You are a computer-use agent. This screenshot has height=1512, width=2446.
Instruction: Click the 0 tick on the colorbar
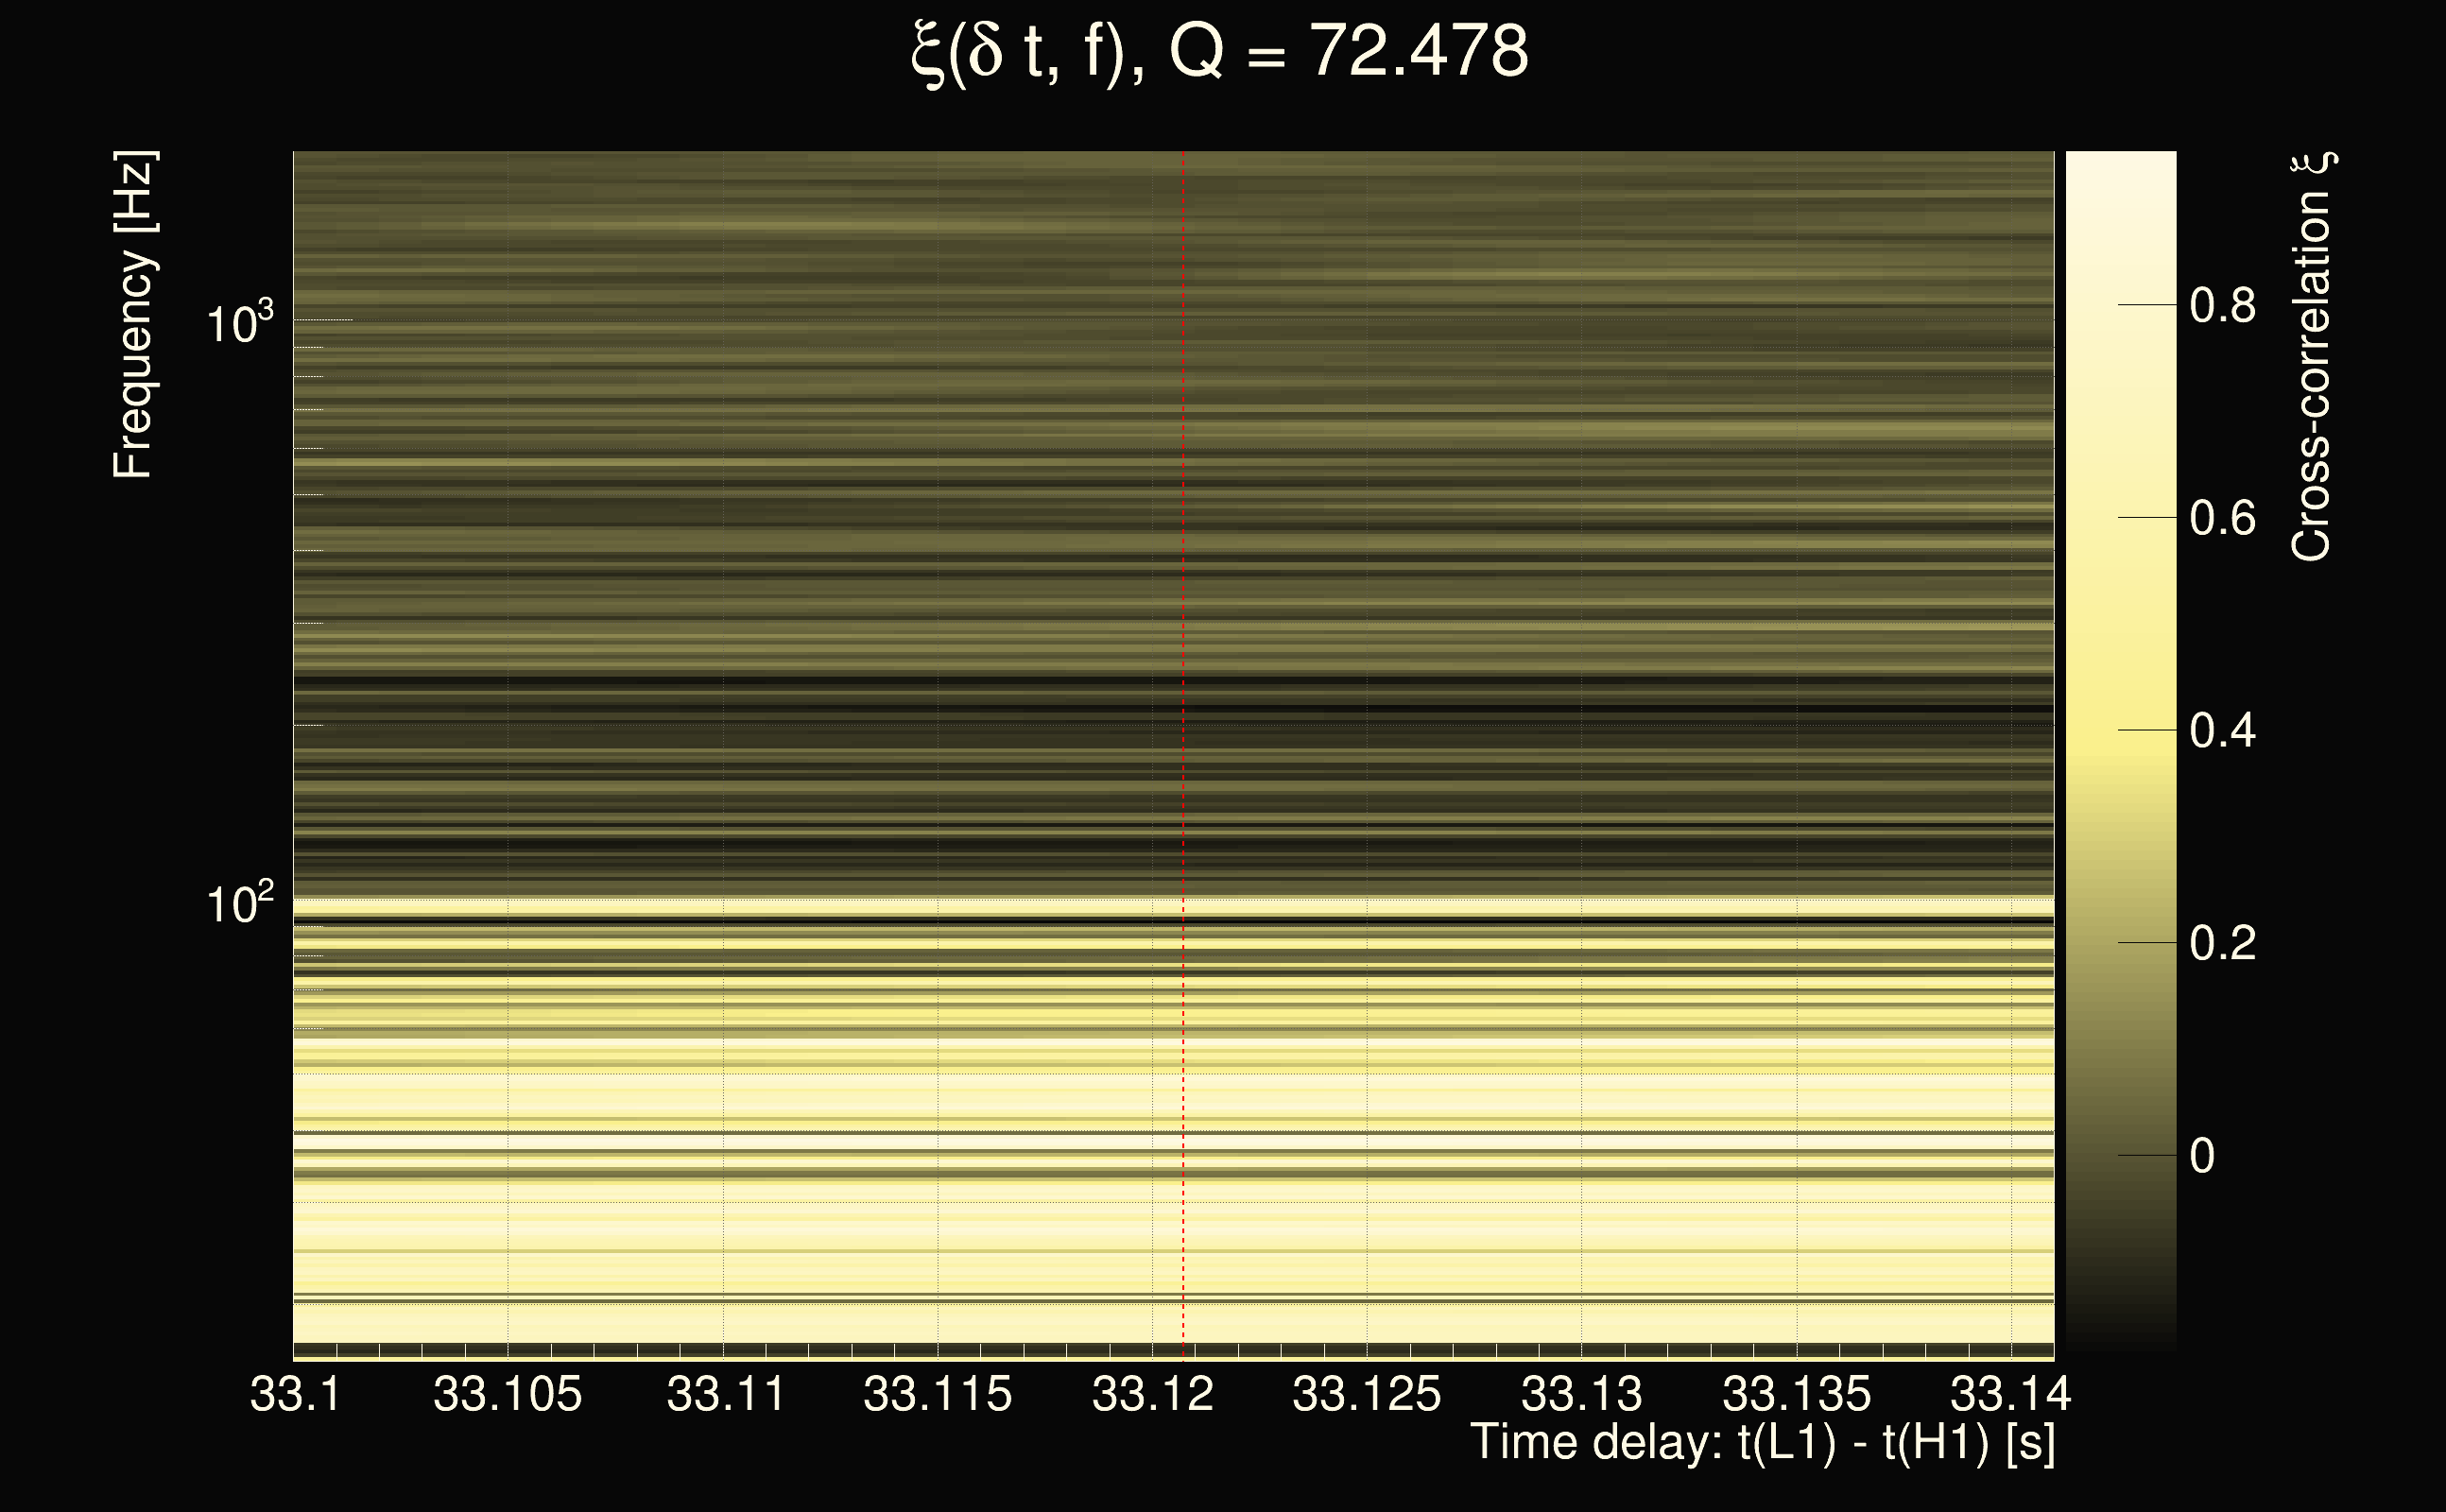(x=2202, y=1156)
